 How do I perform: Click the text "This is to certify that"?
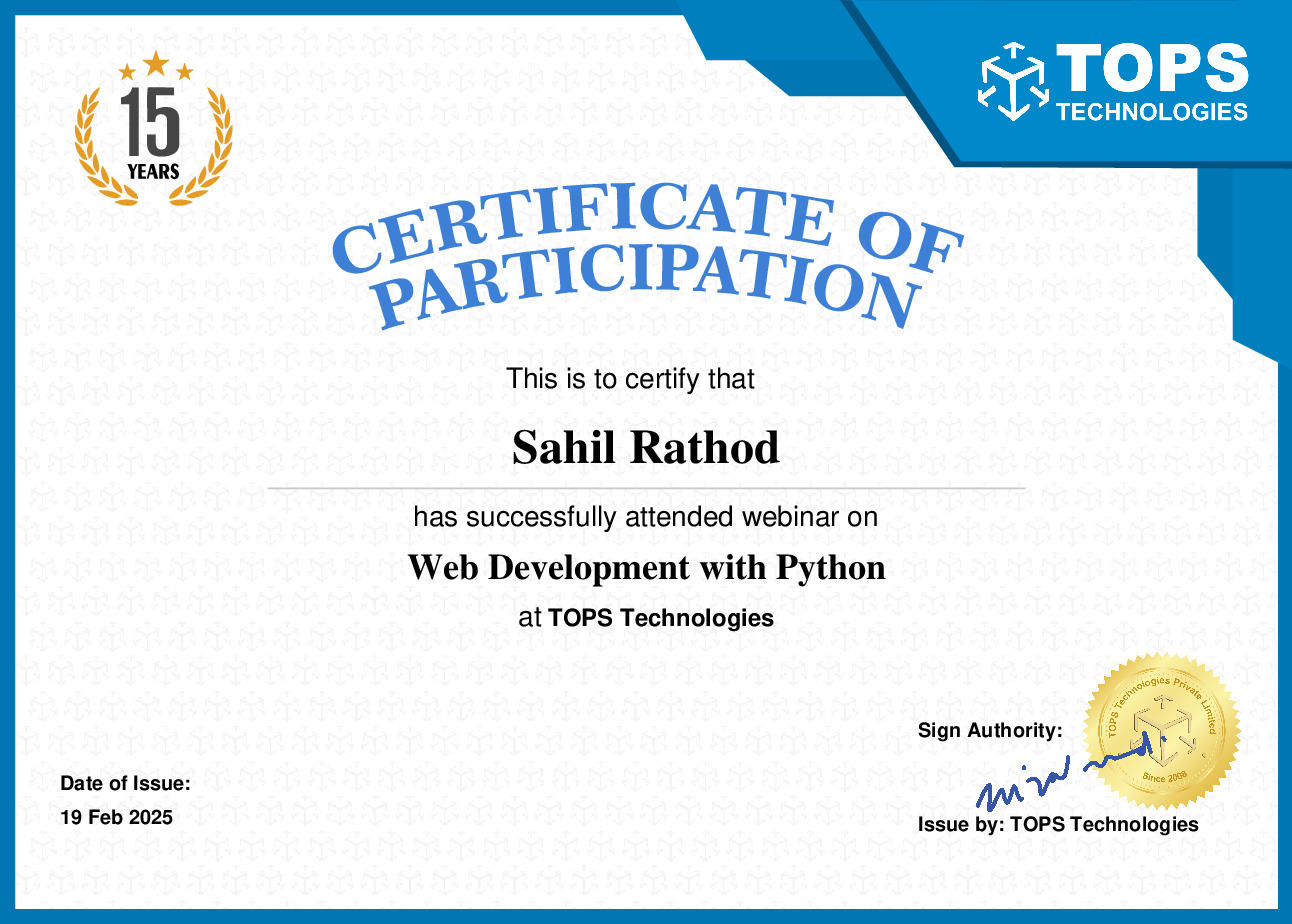[630, 379]
